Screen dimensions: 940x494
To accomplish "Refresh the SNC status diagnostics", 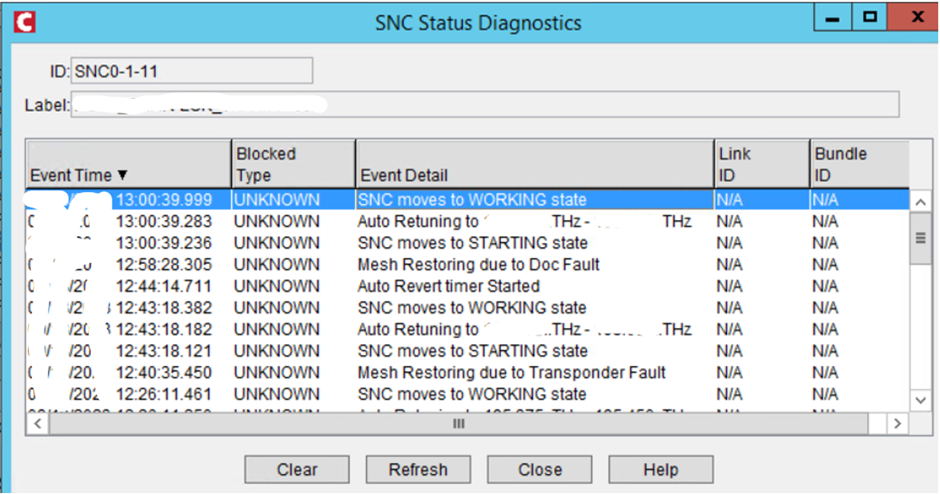I will coord(418,469).
